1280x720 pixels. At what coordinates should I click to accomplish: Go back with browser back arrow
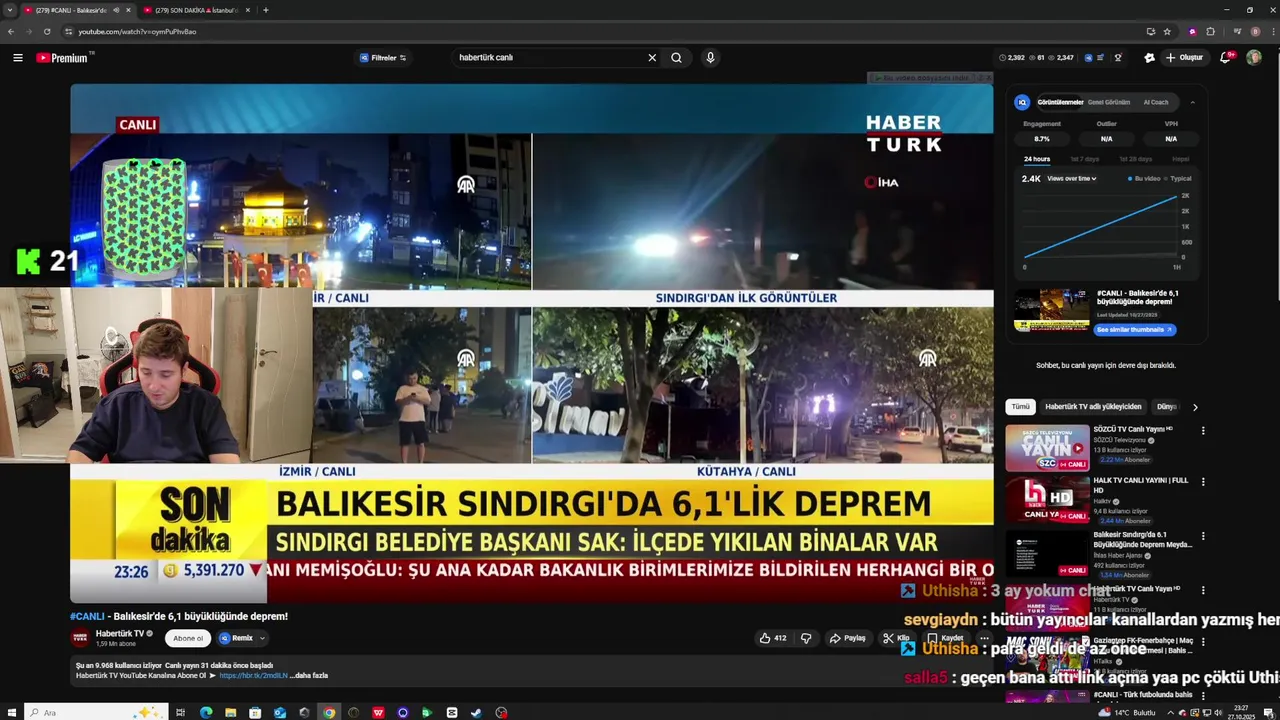coord(10,31)
